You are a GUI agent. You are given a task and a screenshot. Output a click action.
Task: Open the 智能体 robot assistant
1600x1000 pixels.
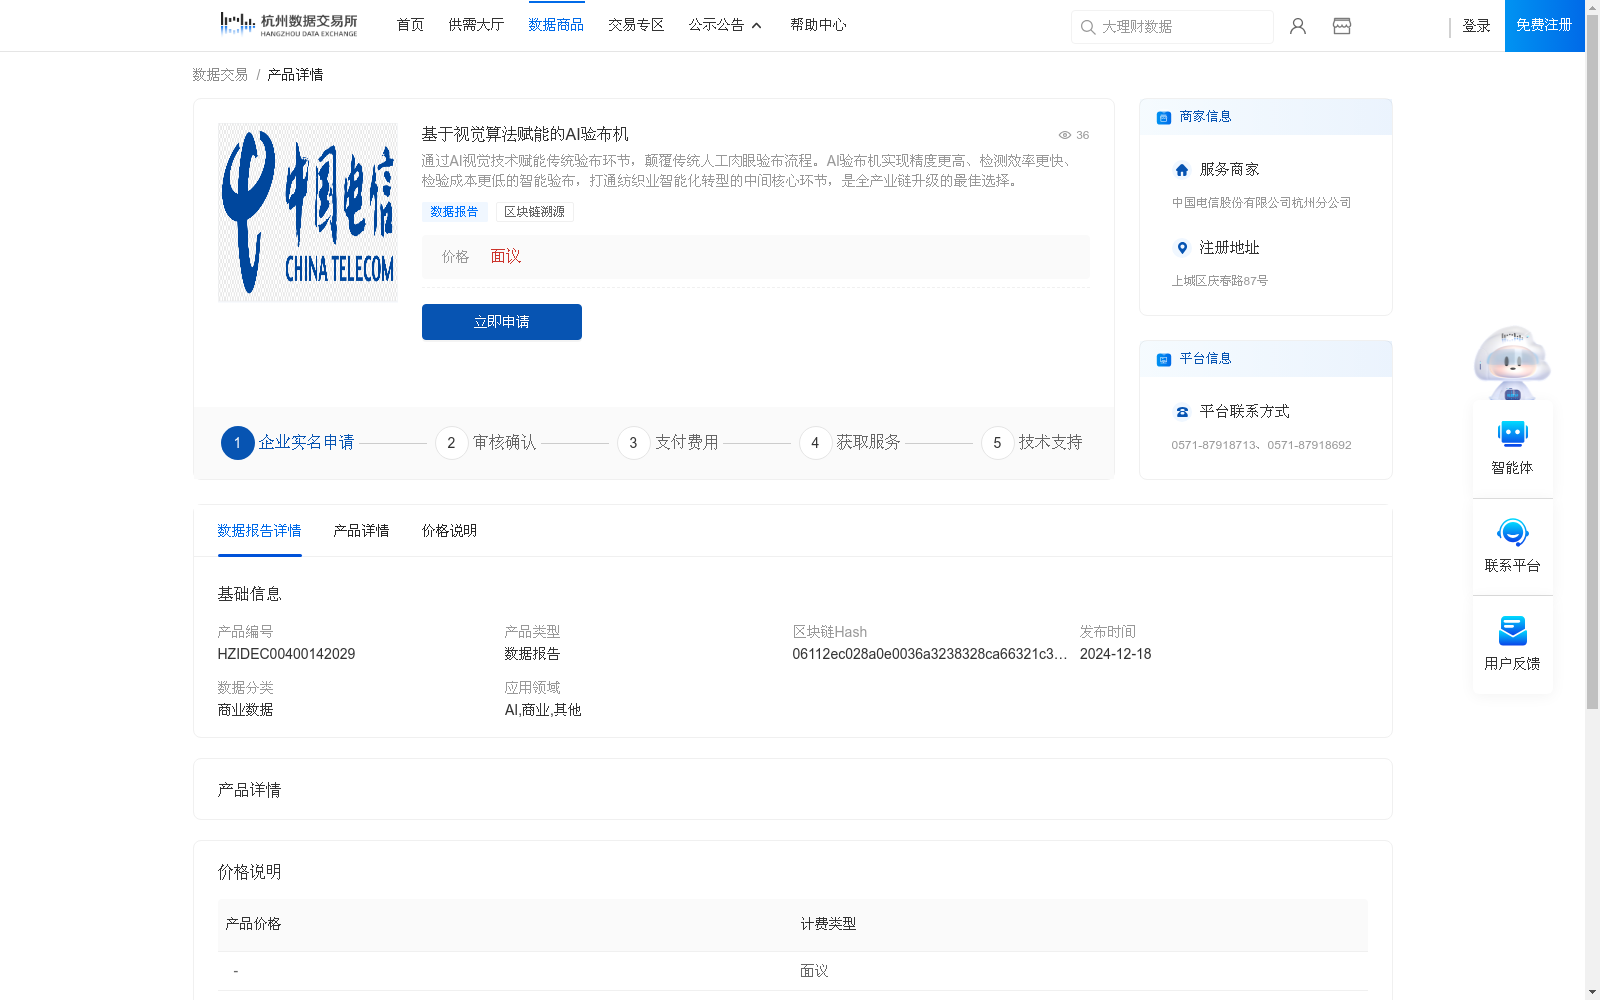(x=1512, y=448)
